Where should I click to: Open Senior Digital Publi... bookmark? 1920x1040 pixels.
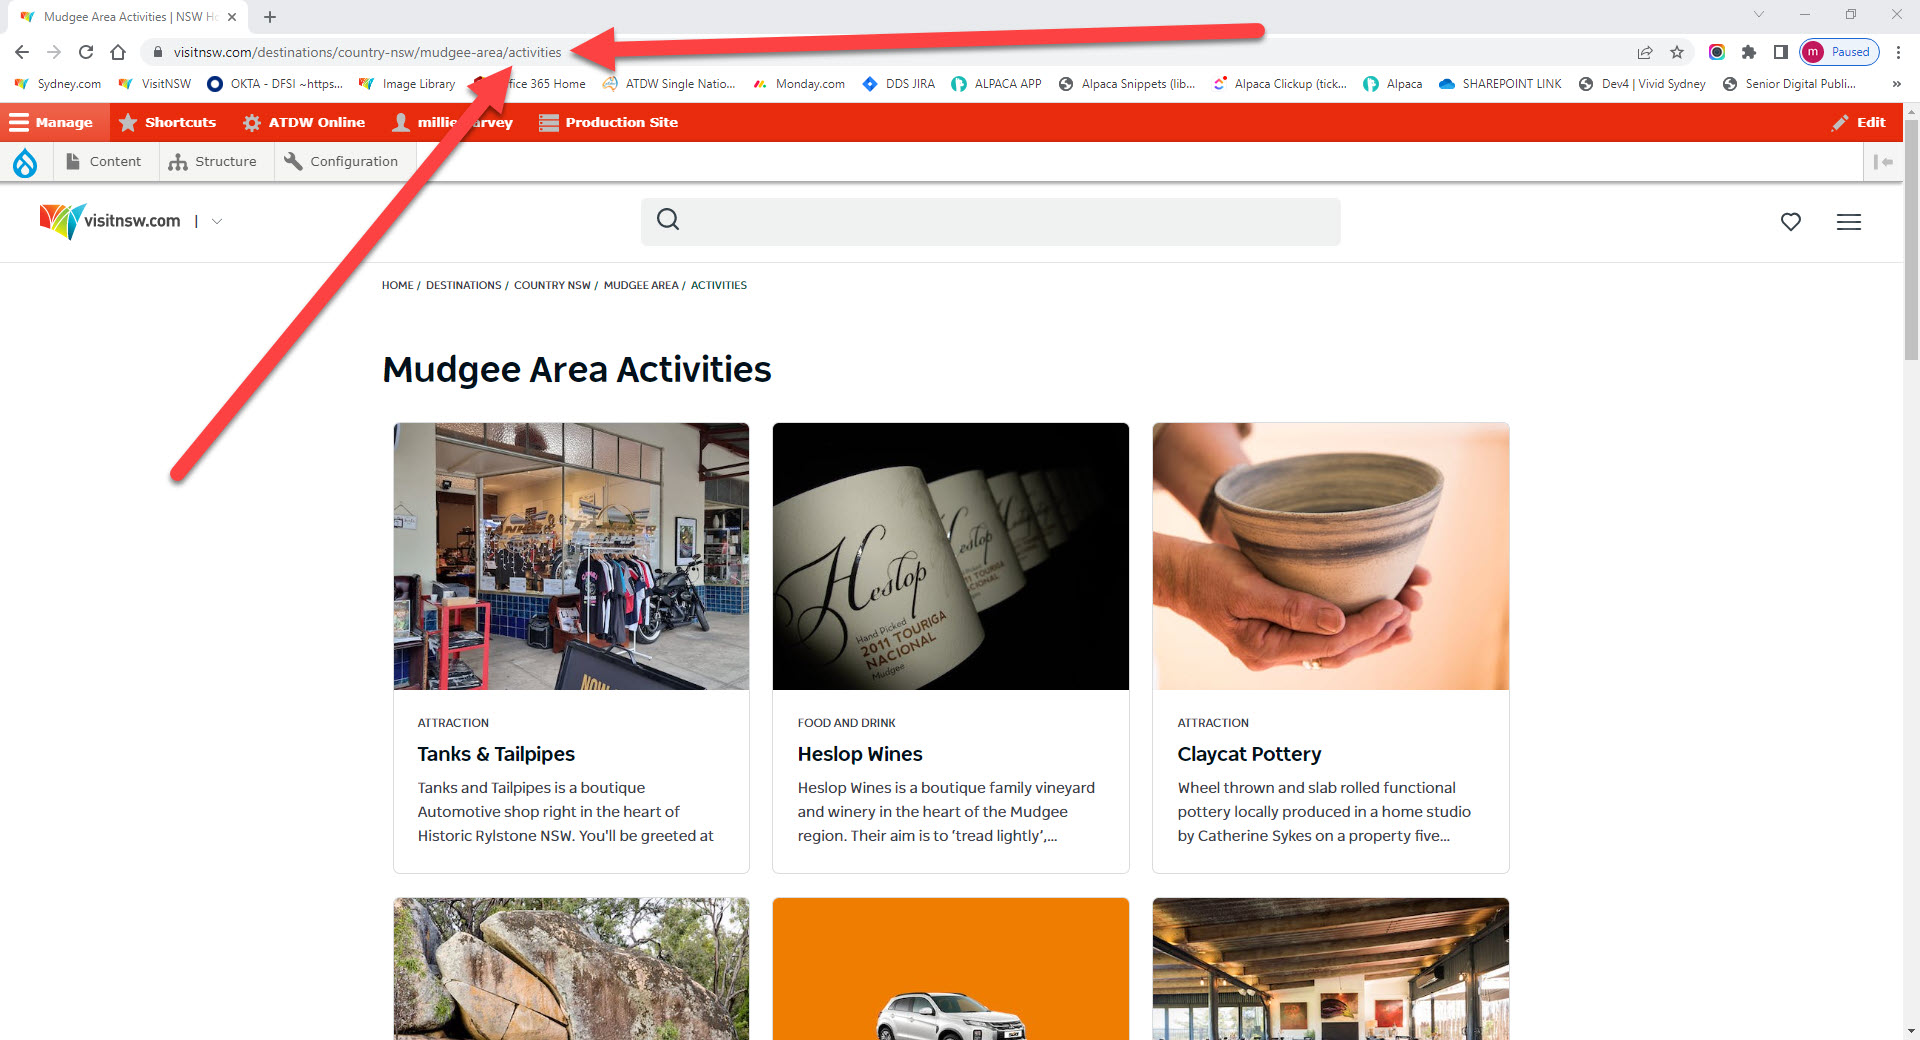coord(1789,84)
